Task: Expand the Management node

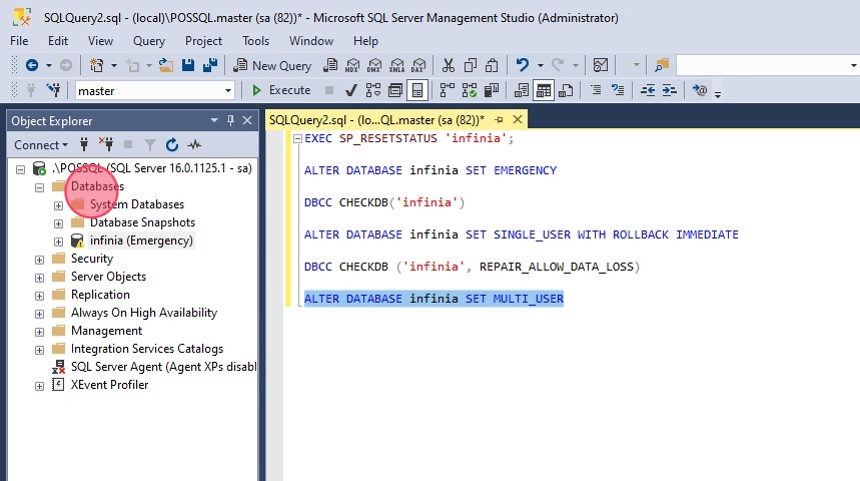Action: pyautogui.click(x=39, y=332)
